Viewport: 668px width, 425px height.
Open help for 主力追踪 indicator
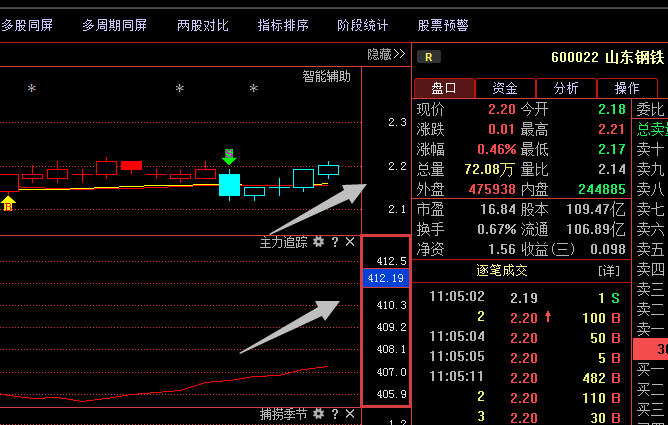pyautogui.click(x=335, y=242)
